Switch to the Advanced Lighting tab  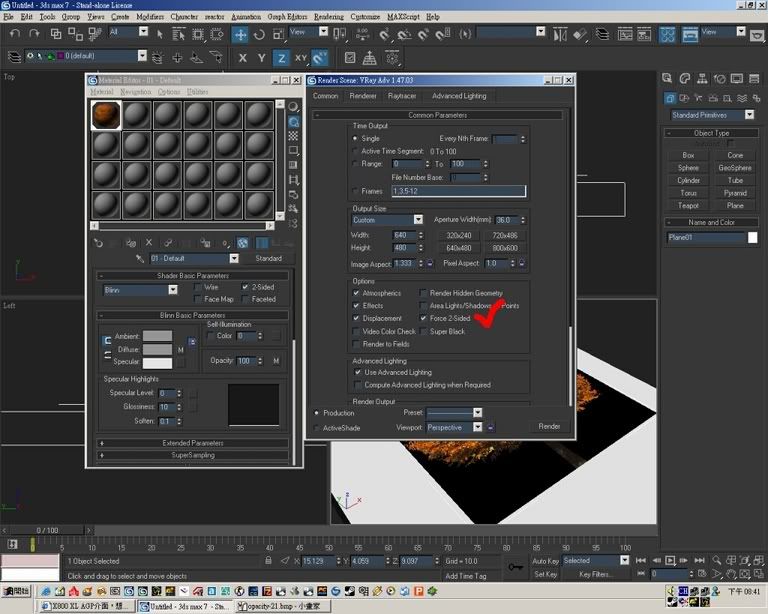[459, 96]
